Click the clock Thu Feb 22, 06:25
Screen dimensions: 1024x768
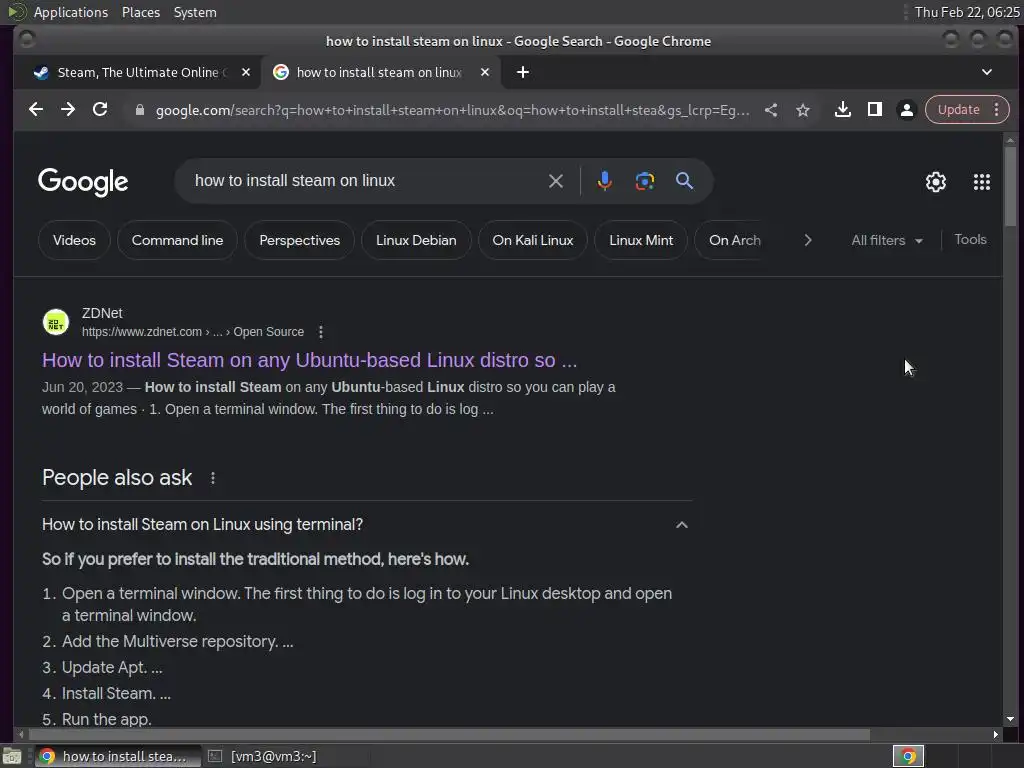coord(967,12)
